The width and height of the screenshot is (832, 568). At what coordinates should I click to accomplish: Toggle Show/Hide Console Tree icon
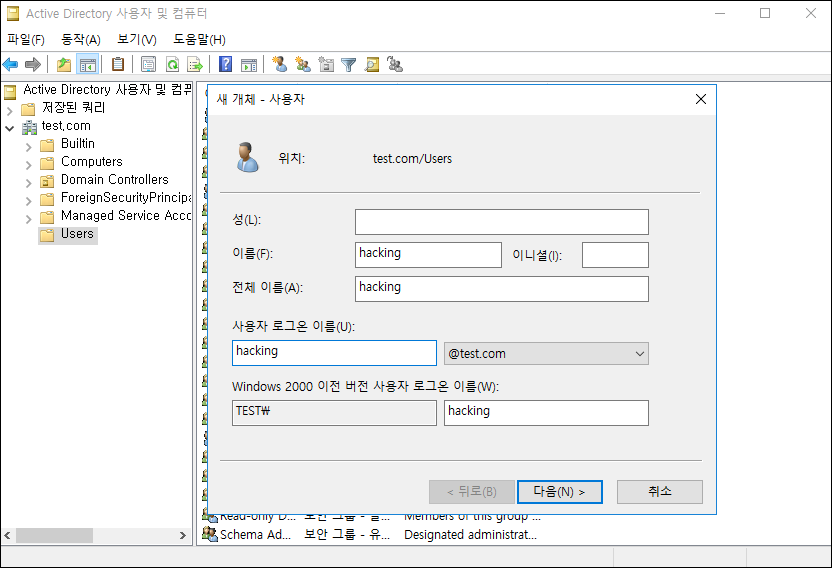tap(88, 65)
